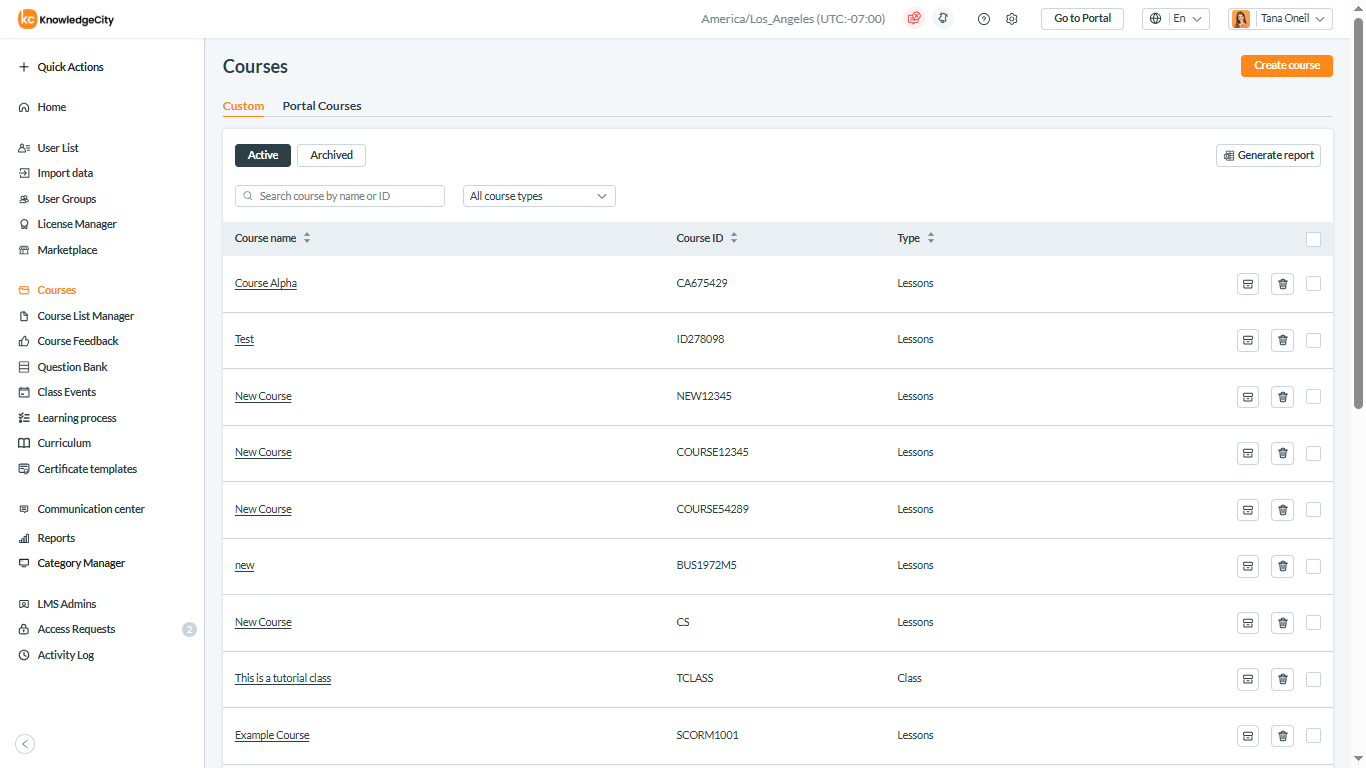Open the settings gear icon in header
The width and height of the screenshot is (1366, 768).
[1012, 19]
